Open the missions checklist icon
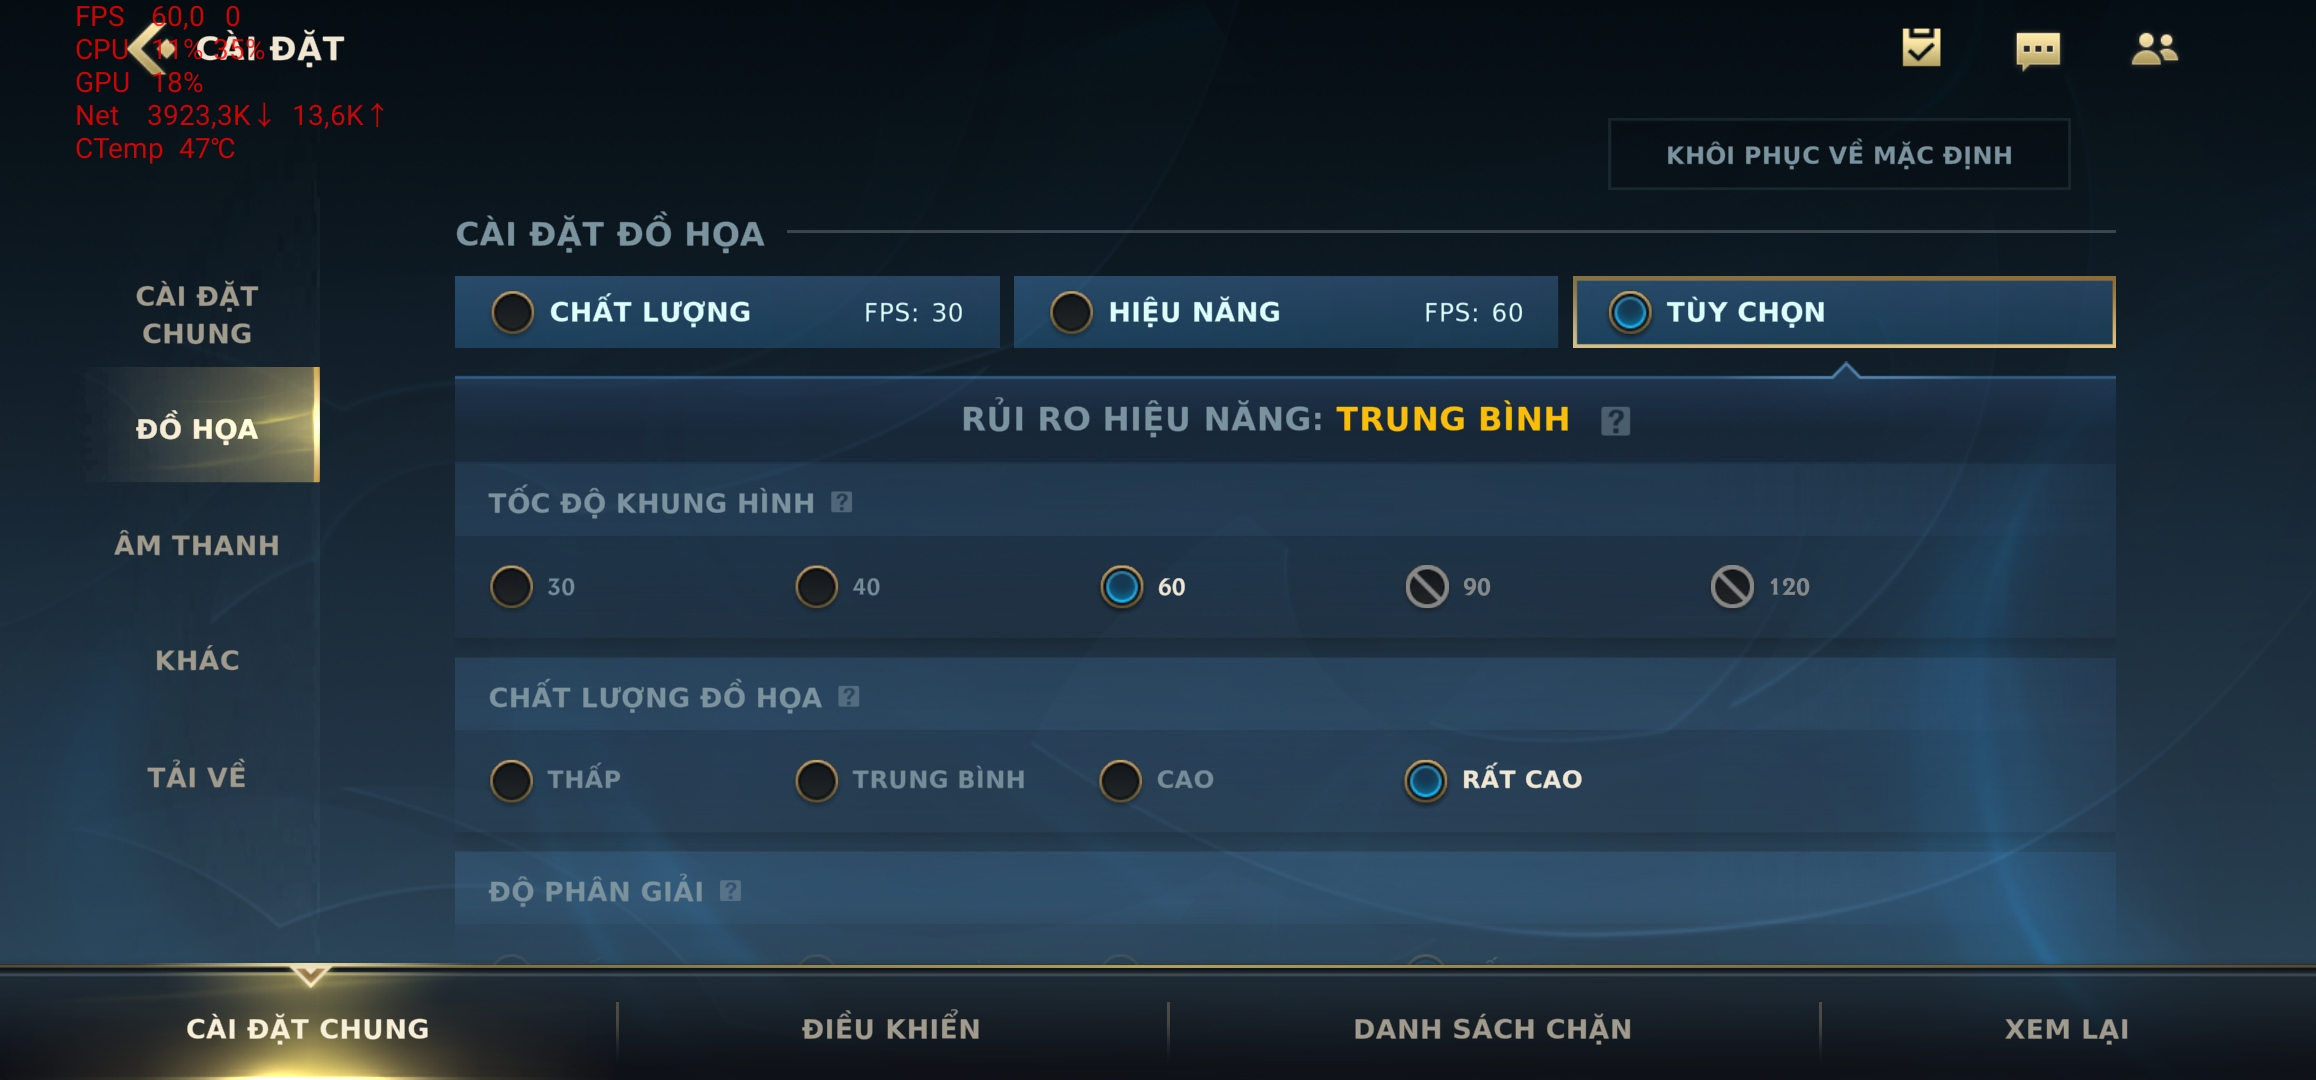The width and height of the screenshot is (2316, 1080). click(1921, 48)
